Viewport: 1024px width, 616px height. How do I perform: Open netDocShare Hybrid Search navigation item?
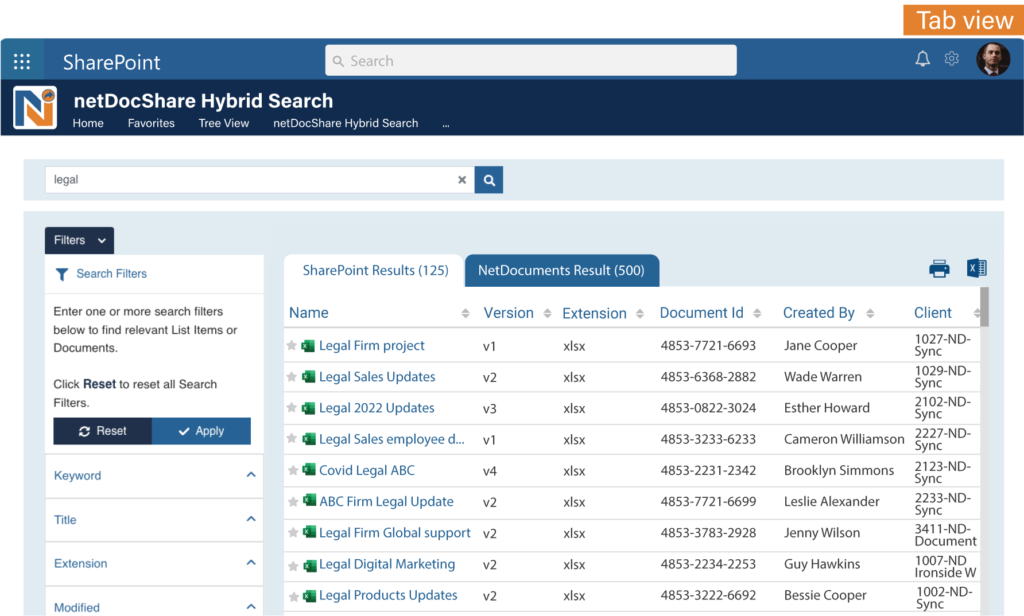click(345, 123)
